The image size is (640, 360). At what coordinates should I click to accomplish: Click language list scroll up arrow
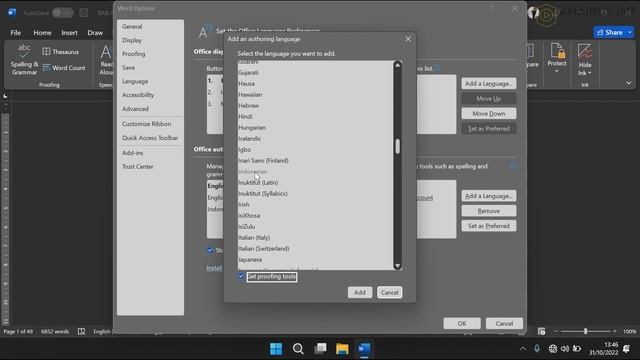(x=398, y=64)
